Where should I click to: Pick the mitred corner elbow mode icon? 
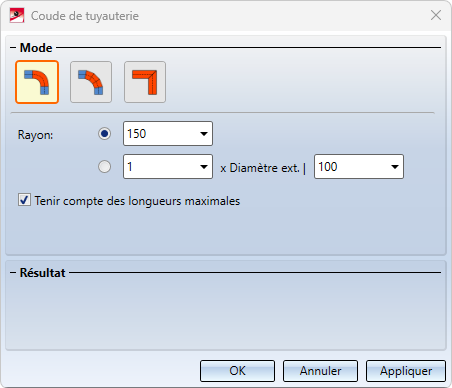tap(145, 82)
